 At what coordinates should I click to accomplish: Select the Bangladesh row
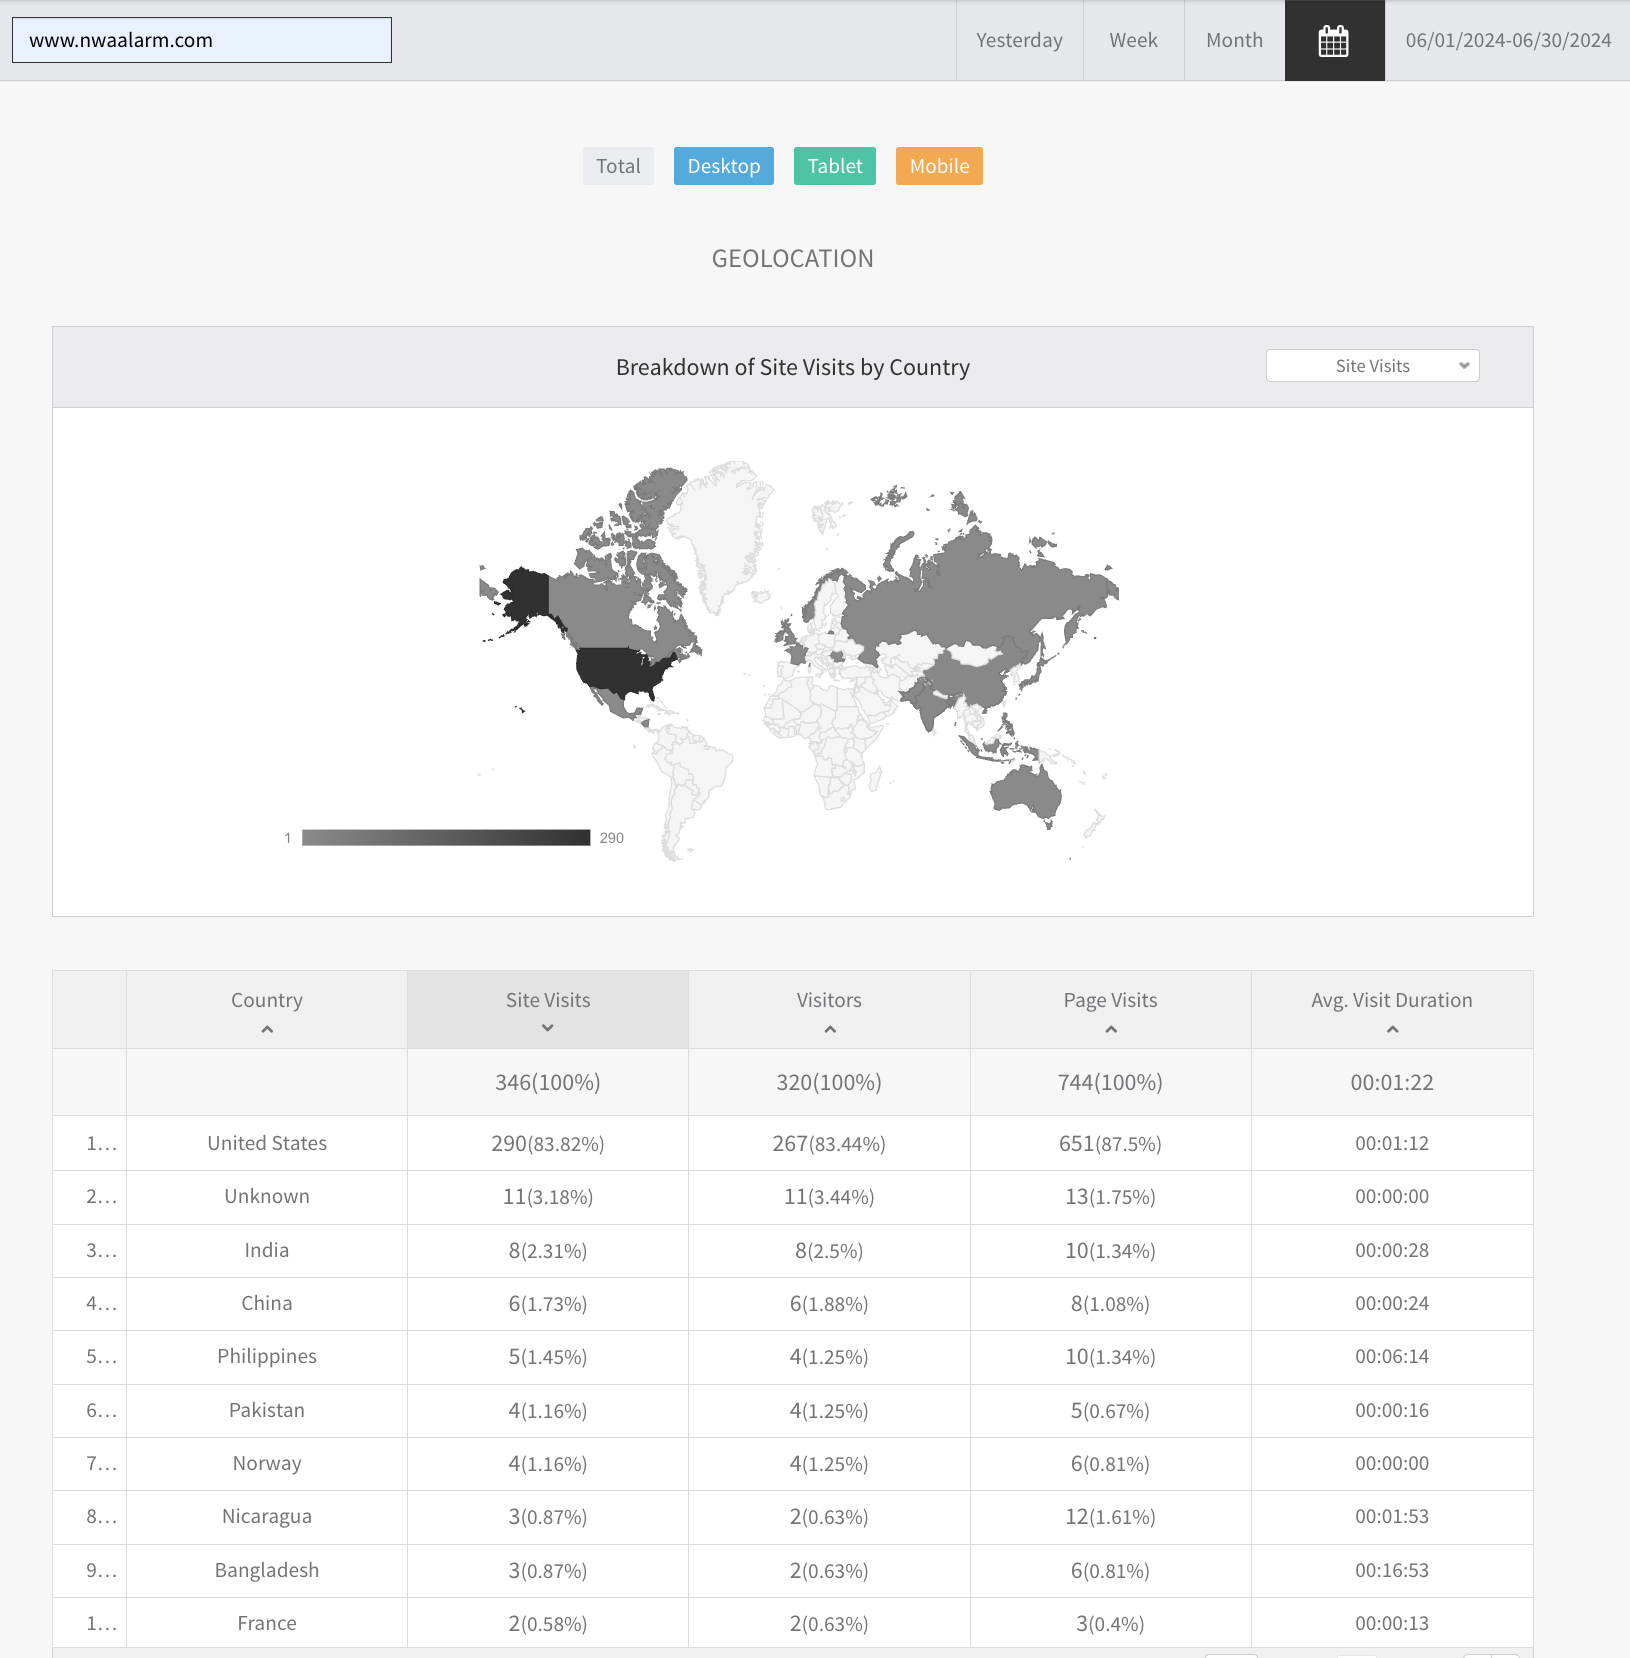coord(793,1571)
